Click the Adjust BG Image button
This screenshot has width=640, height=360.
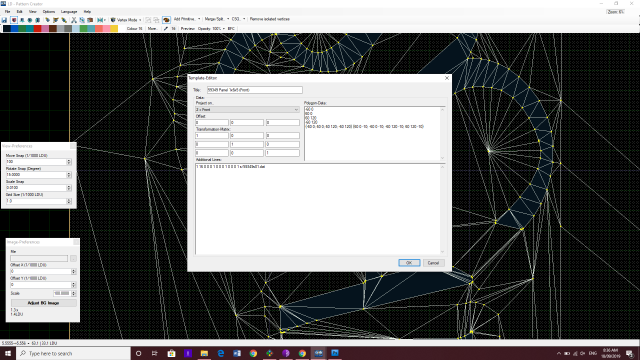point(43,303)
